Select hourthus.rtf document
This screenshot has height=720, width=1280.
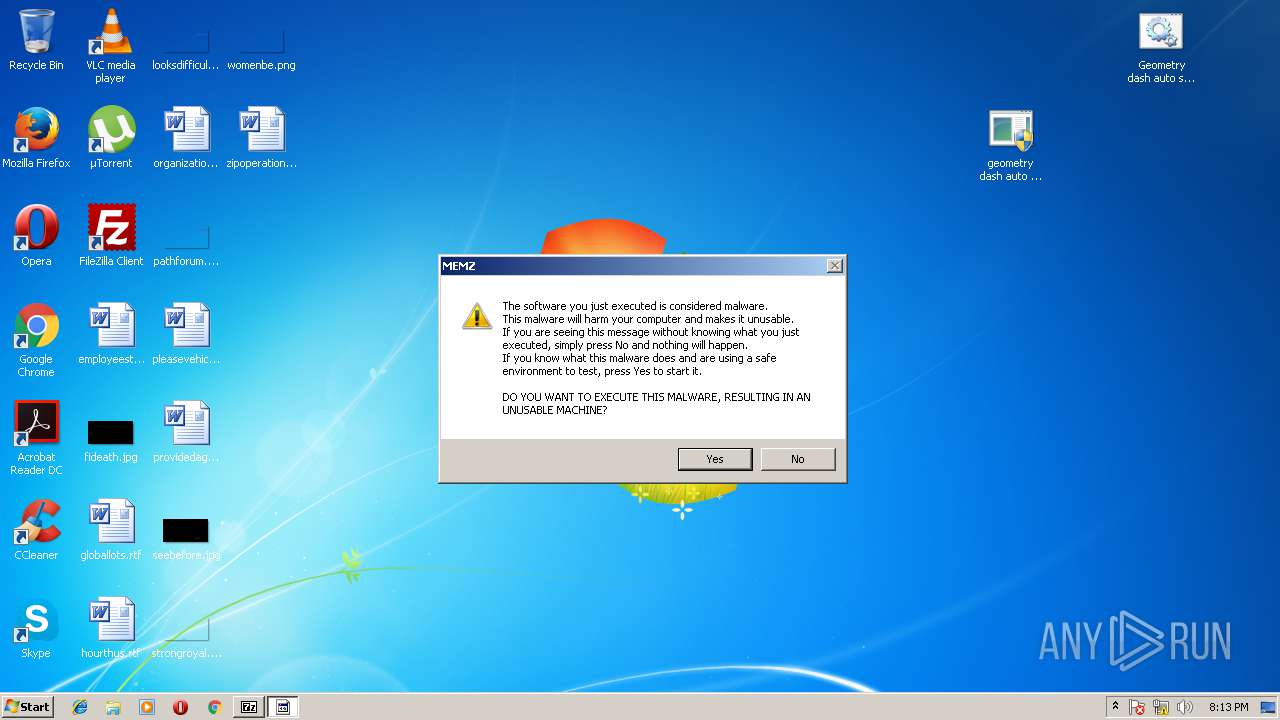(110, 628)
